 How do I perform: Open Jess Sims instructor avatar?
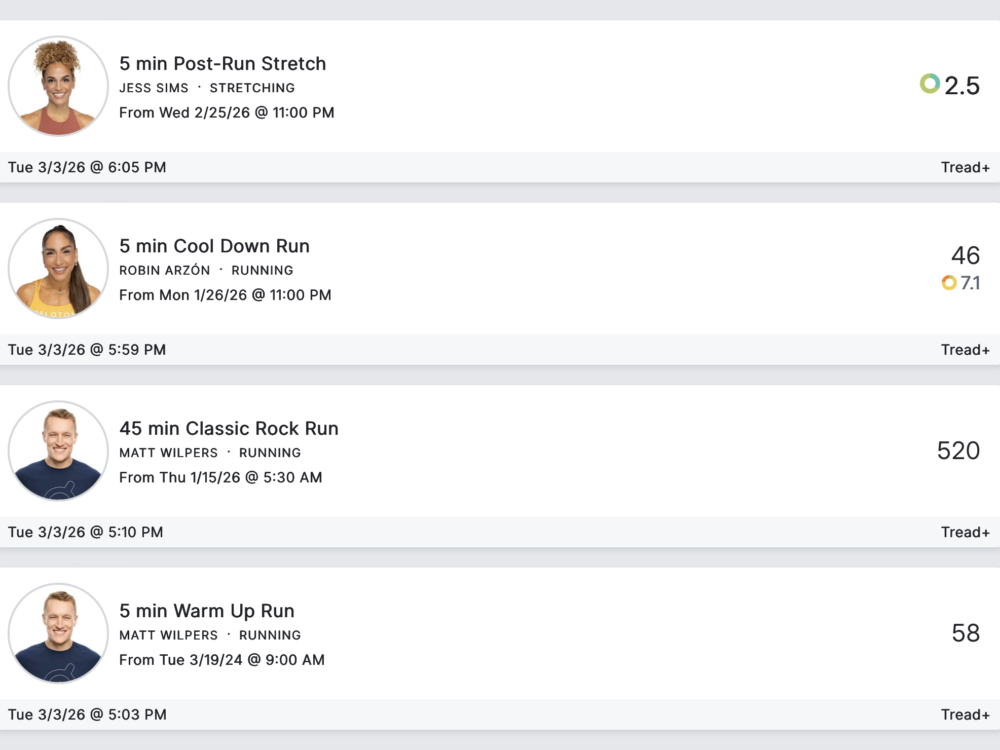tap(58, 86)
